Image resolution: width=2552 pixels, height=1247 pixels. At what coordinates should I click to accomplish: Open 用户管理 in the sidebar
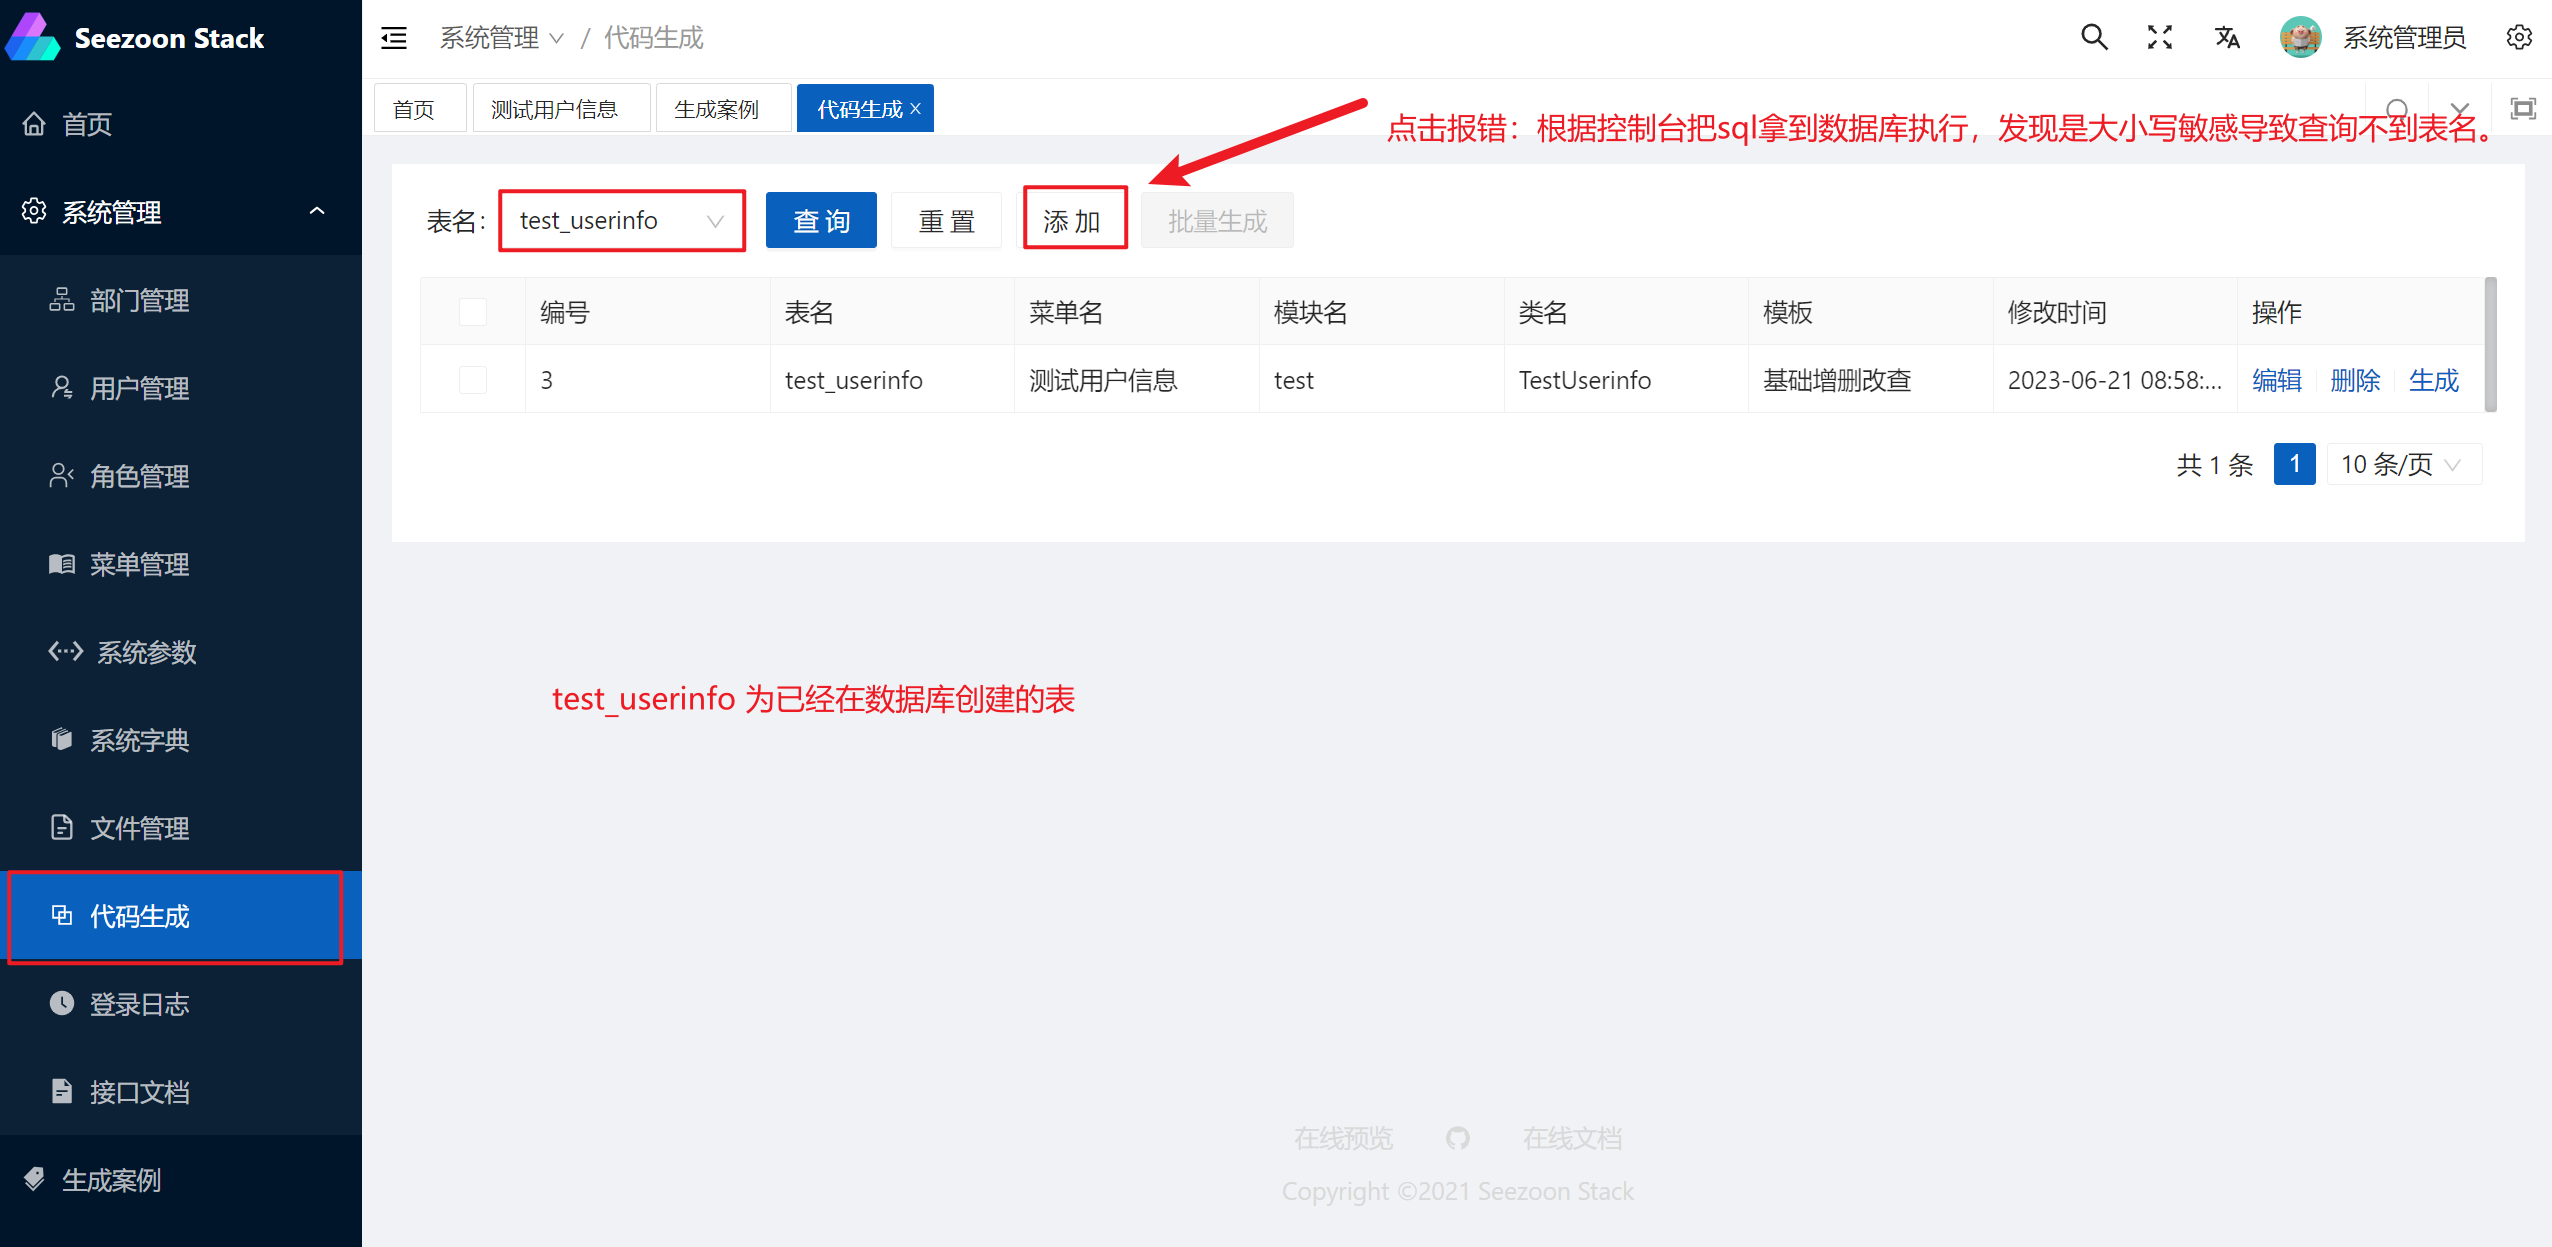click(139, 388)
